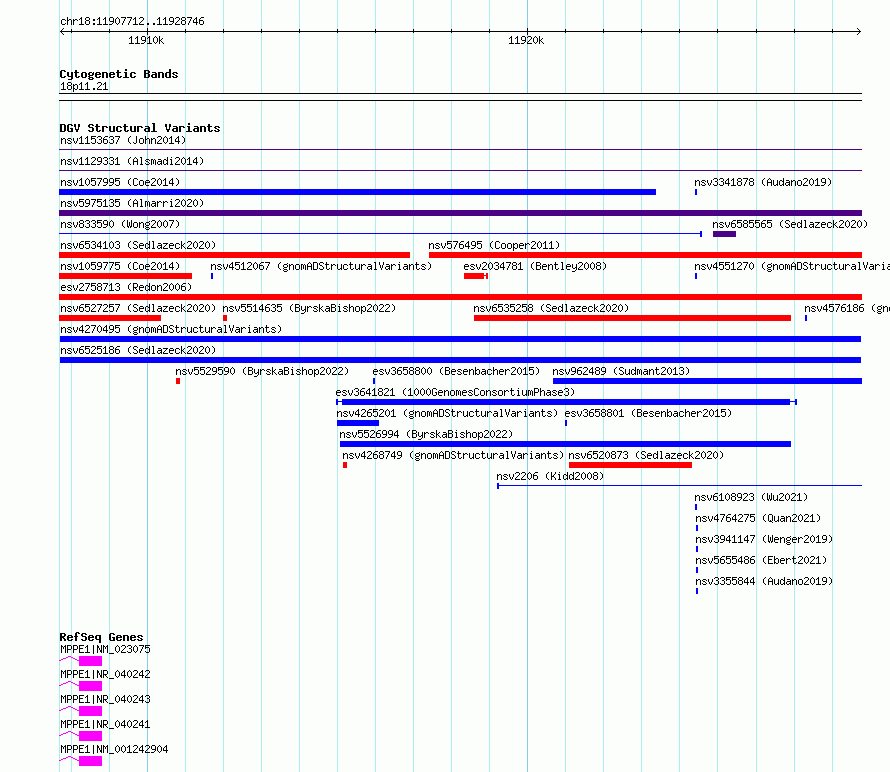Click the MPPE1|NM_023075 gene exon block

pos(90,661)
